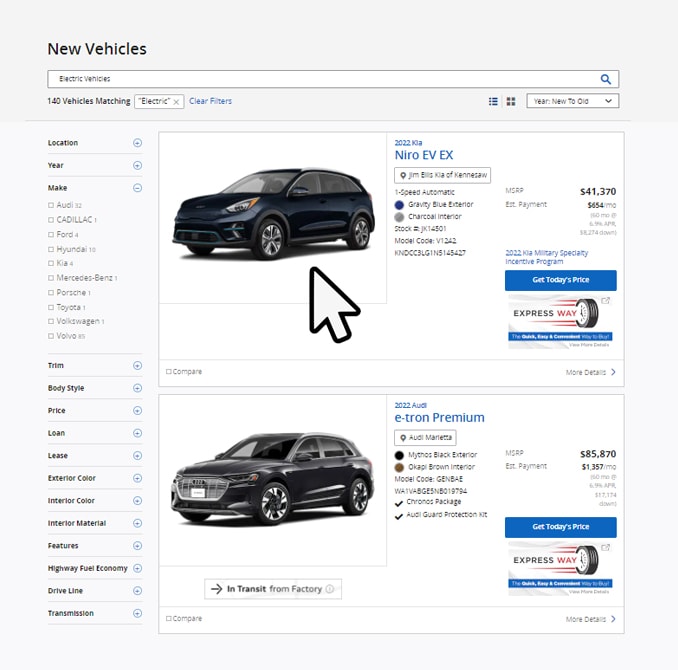This screenshot has width=678, height=670.
Task: Check the Kia make filter
Action: [51, 263]
